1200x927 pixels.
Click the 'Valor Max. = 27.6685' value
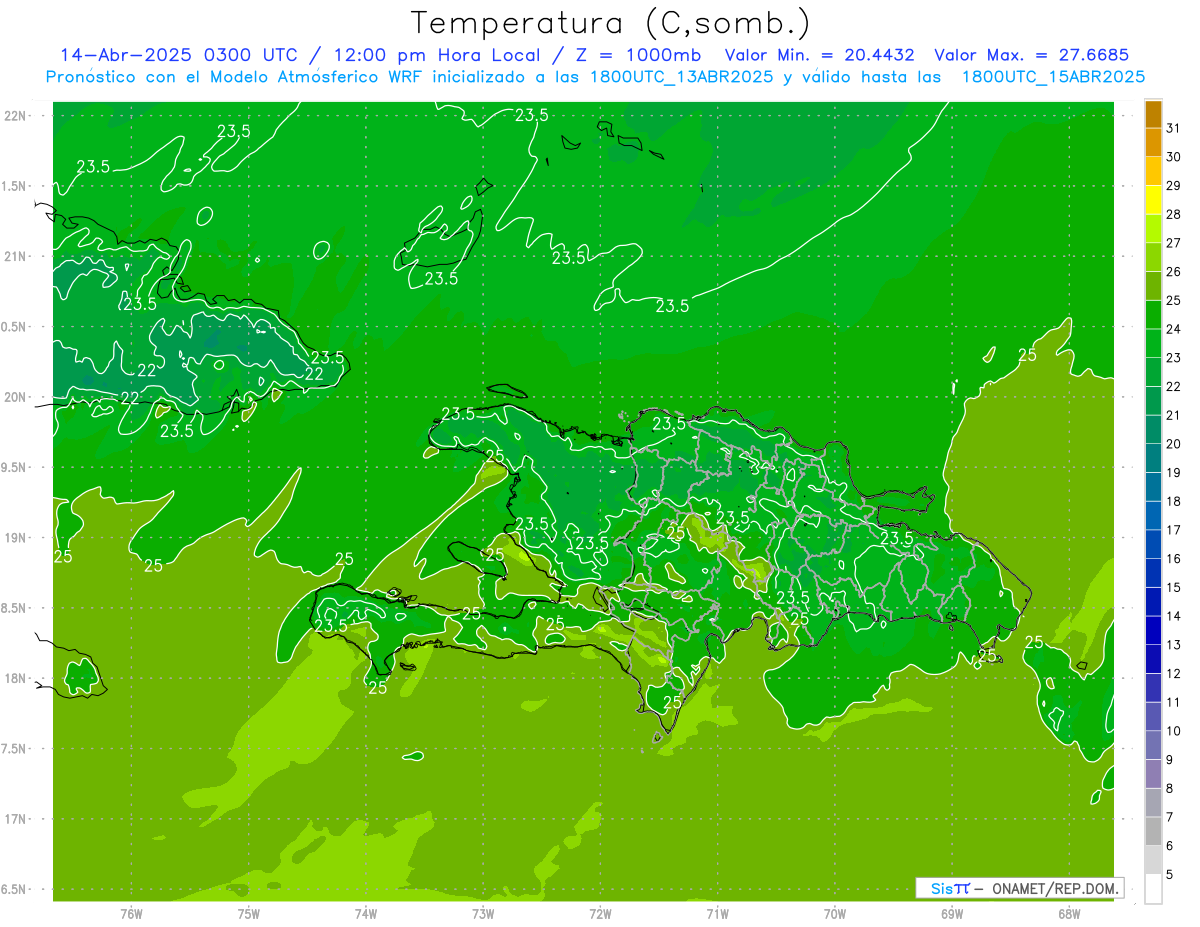tap(1032, 55)
